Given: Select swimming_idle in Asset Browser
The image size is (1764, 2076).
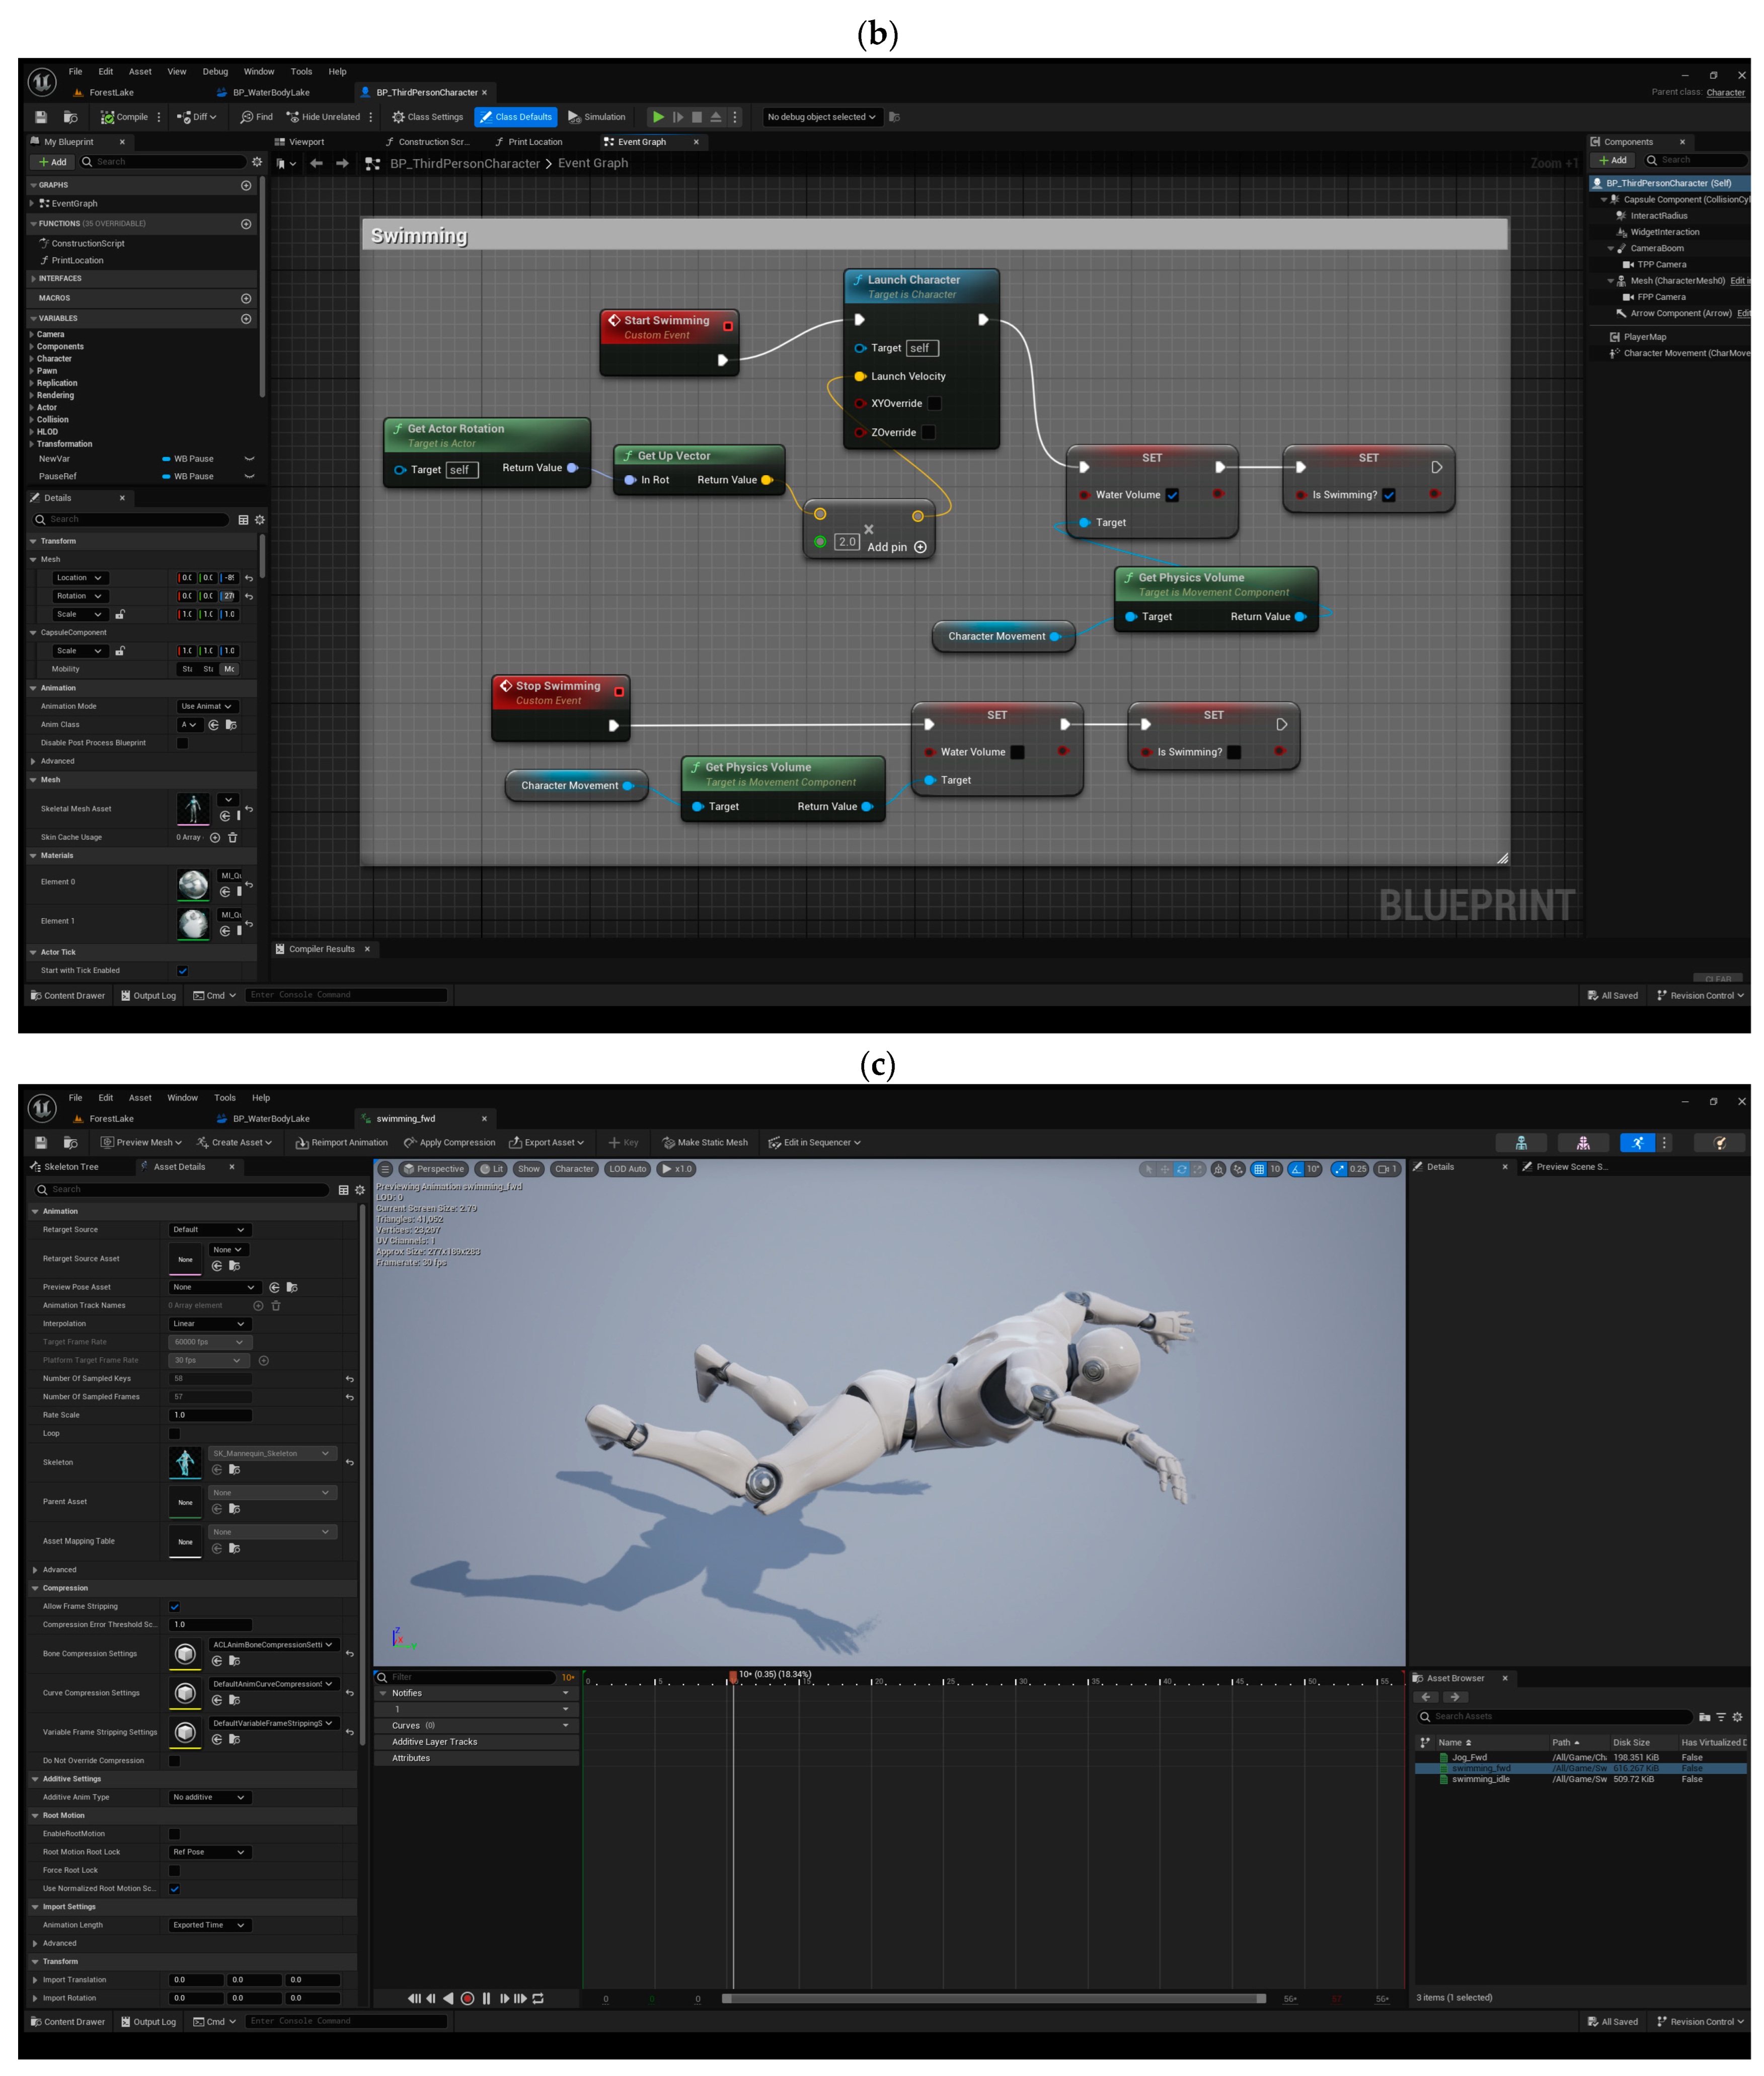Looking at the screenshot, I should 1480,1779.
